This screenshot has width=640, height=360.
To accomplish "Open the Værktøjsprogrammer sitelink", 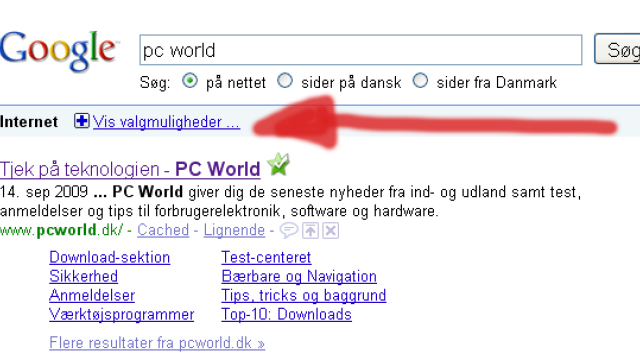I will (x=121, y=315).
